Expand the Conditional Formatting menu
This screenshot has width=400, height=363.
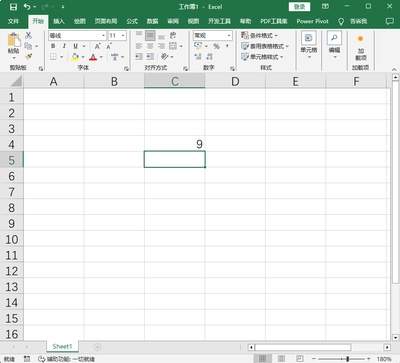(260, 35)
